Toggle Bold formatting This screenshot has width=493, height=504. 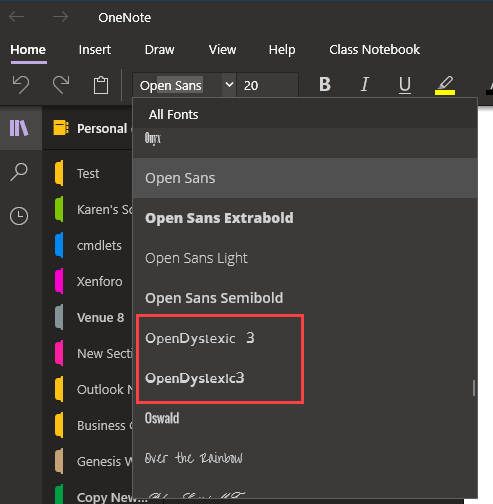tap(325, 84)
